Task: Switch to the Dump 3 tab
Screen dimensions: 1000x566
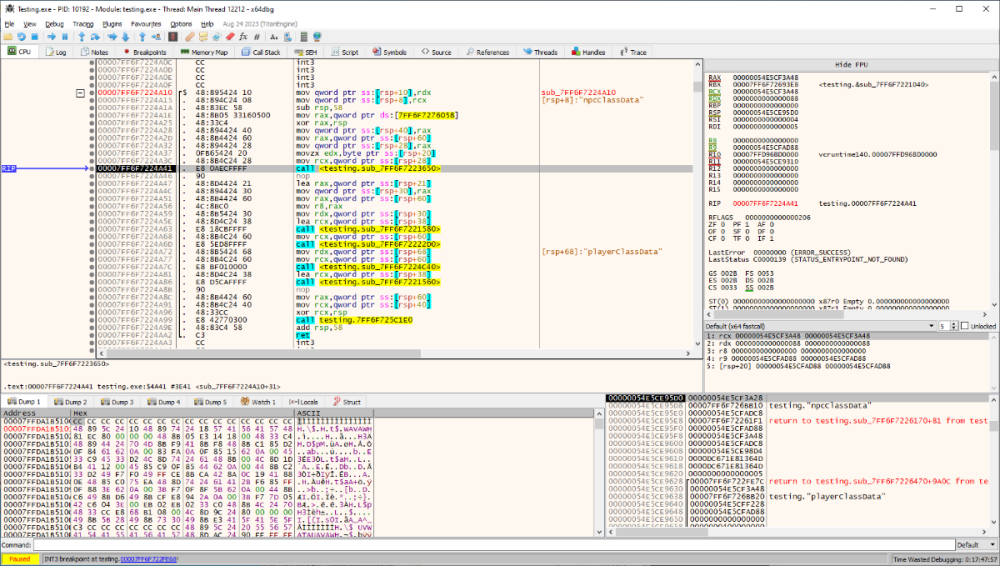Action: [x=117, y=402]
